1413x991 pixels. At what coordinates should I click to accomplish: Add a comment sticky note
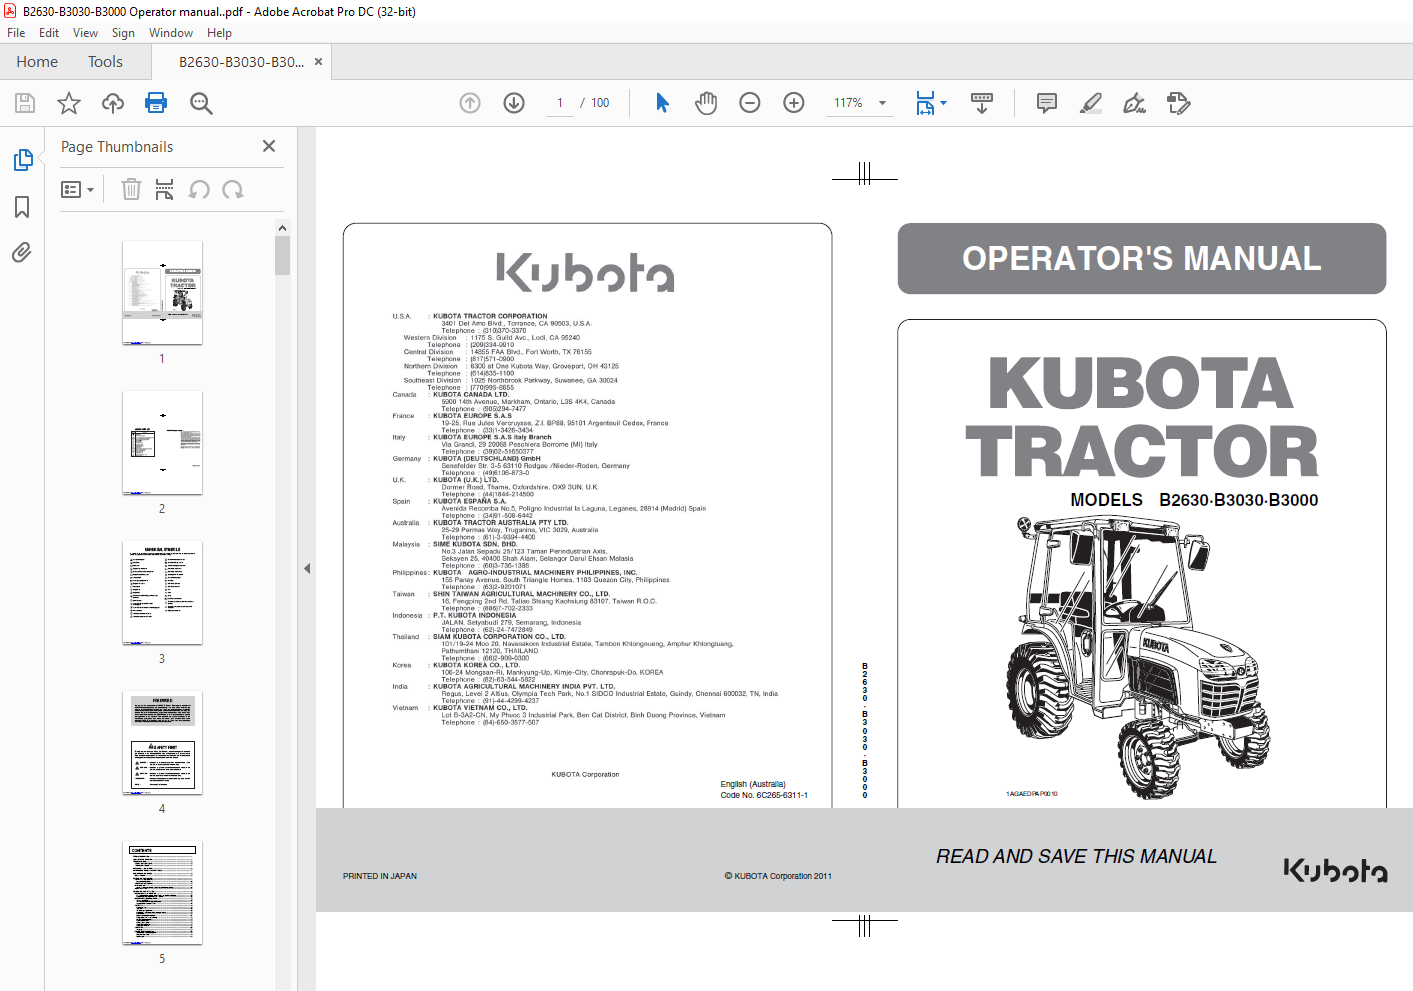point(1047,103)
